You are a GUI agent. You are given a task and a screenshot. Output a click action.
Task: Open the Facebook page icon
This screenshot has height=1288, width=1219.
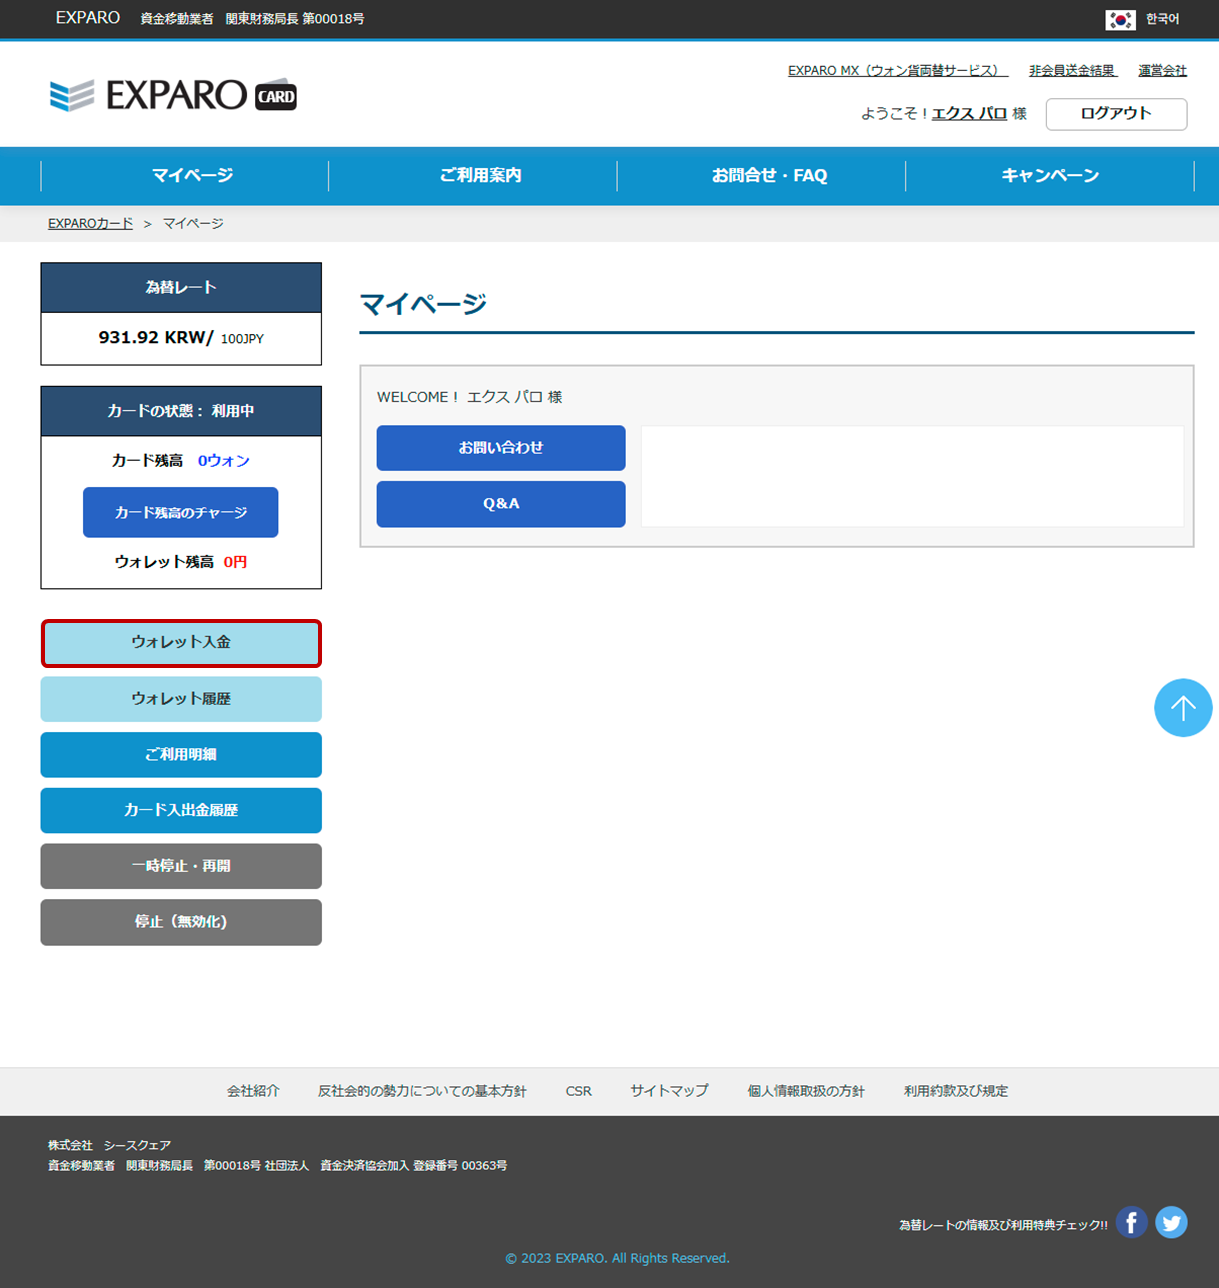tap(1131, 1222)
